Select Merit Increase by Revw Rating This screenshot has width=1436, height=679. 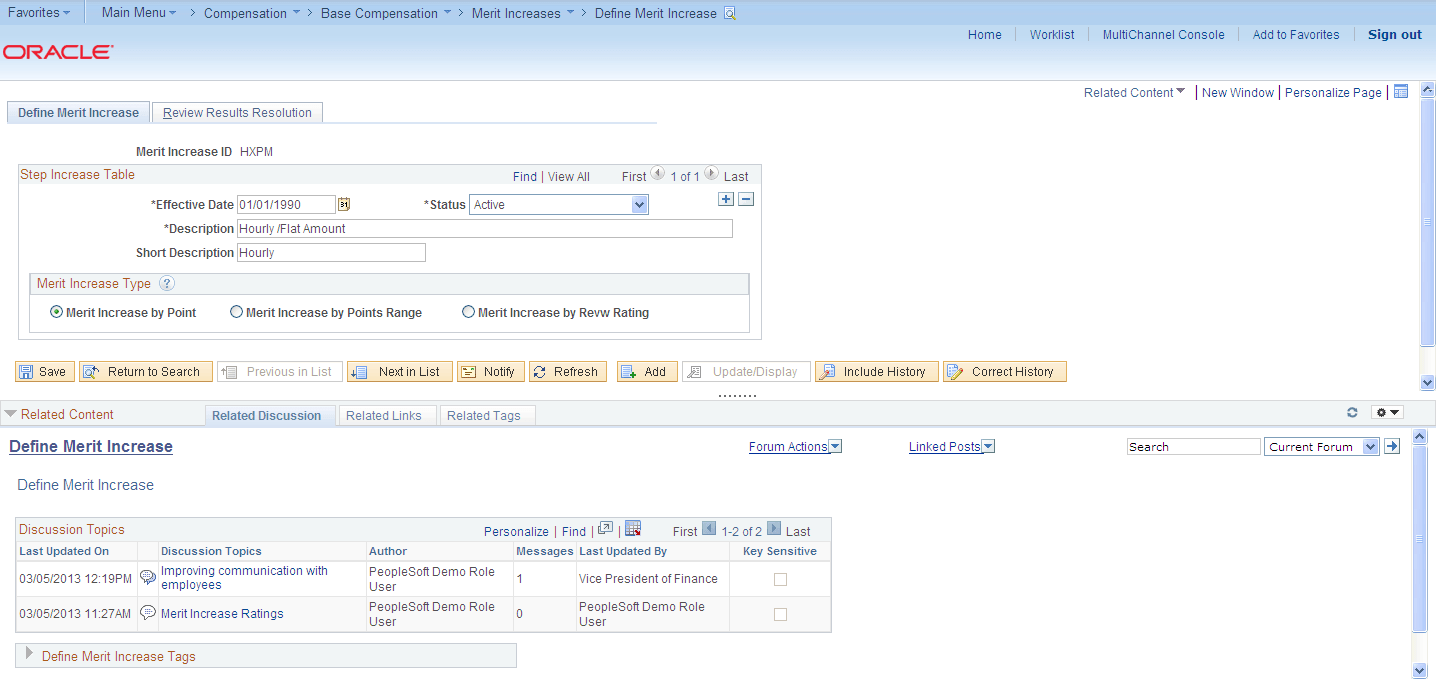pos(468,311)
